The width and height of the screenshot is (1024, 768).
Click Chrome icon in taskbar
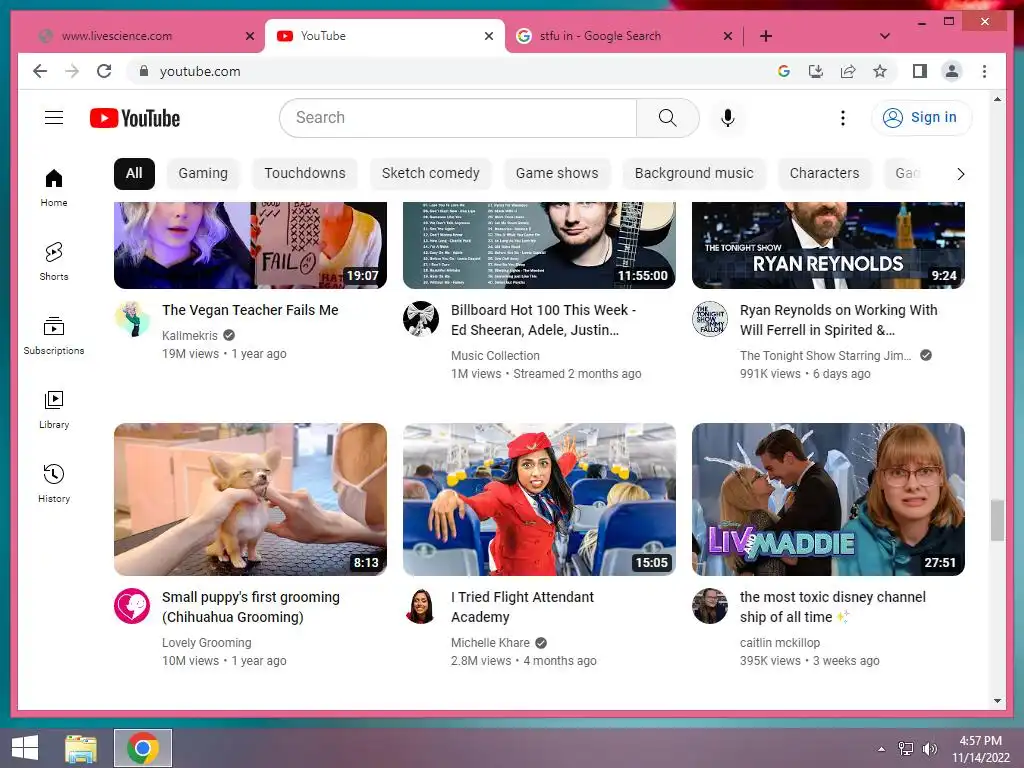142,748
